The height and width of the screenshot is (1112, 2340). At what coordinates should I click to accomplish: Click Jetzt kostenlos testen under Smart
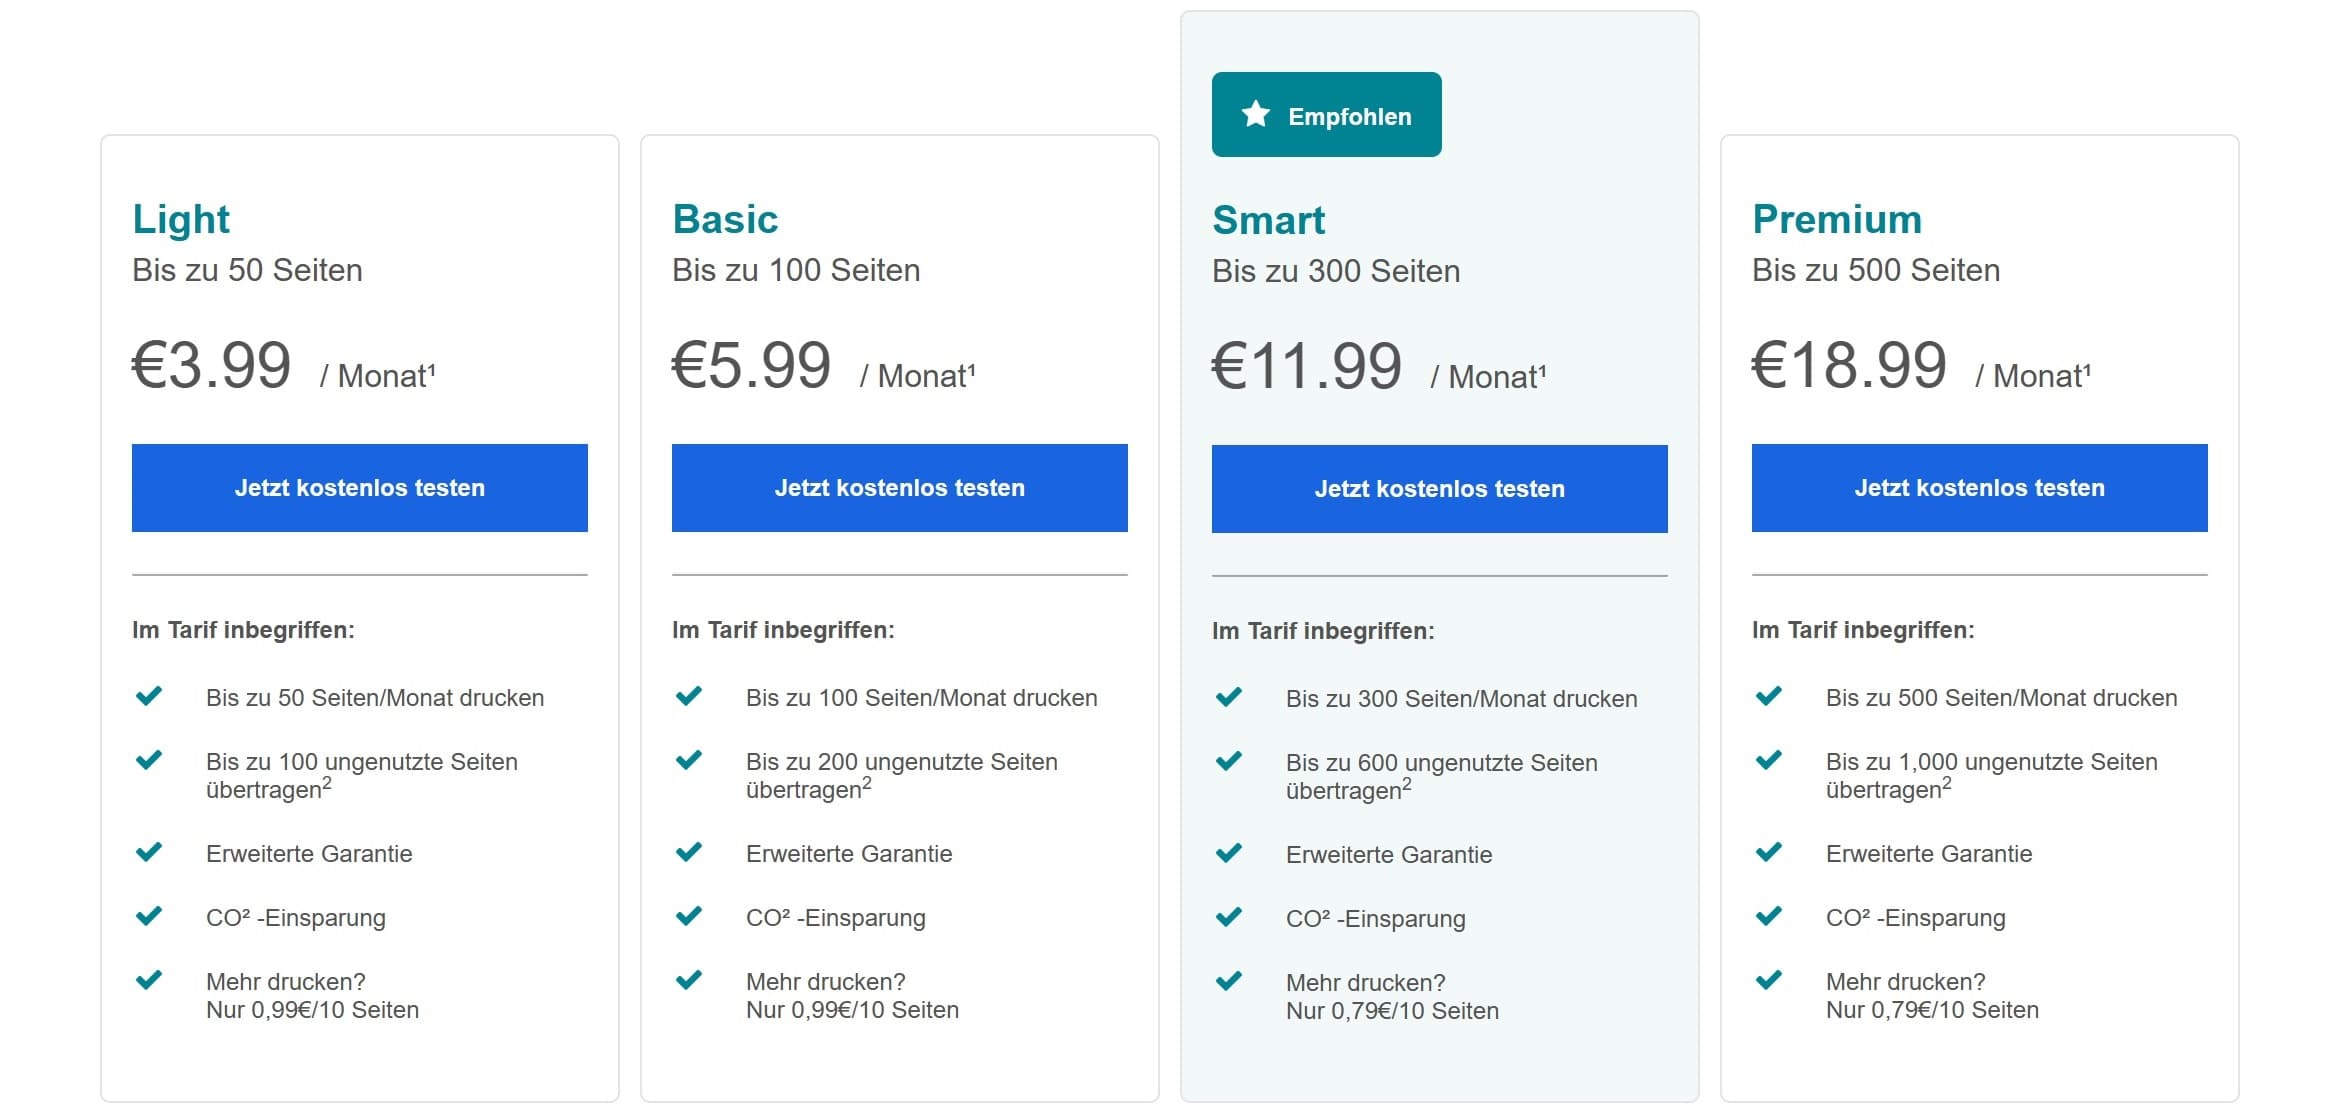1440,489
